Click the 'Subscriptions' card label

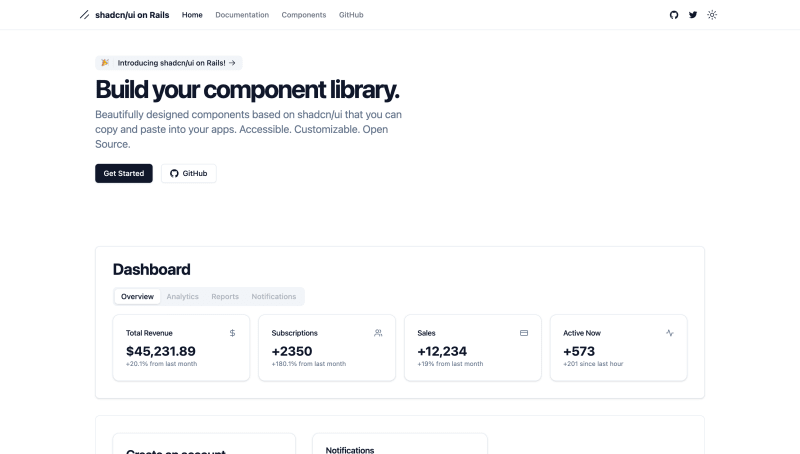pos(294,333)
